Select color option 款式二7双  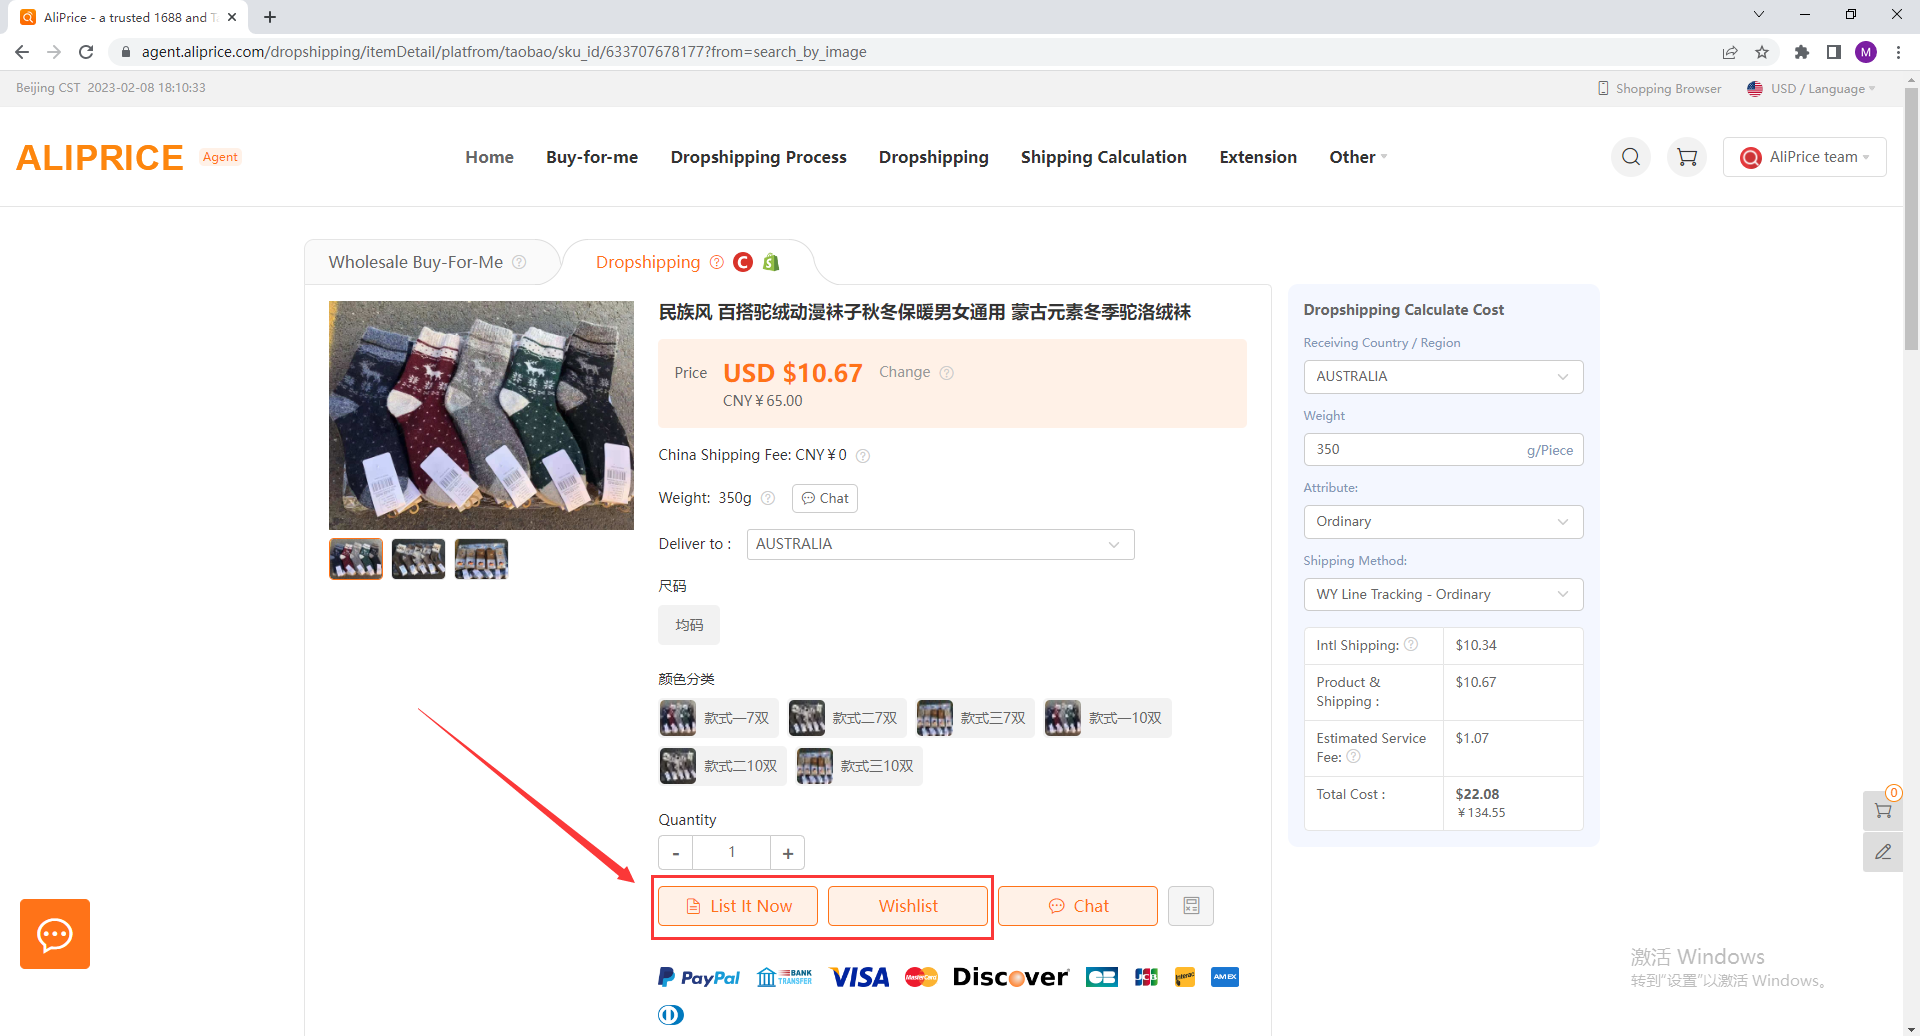pyautogui.click(x=847, y=718)
